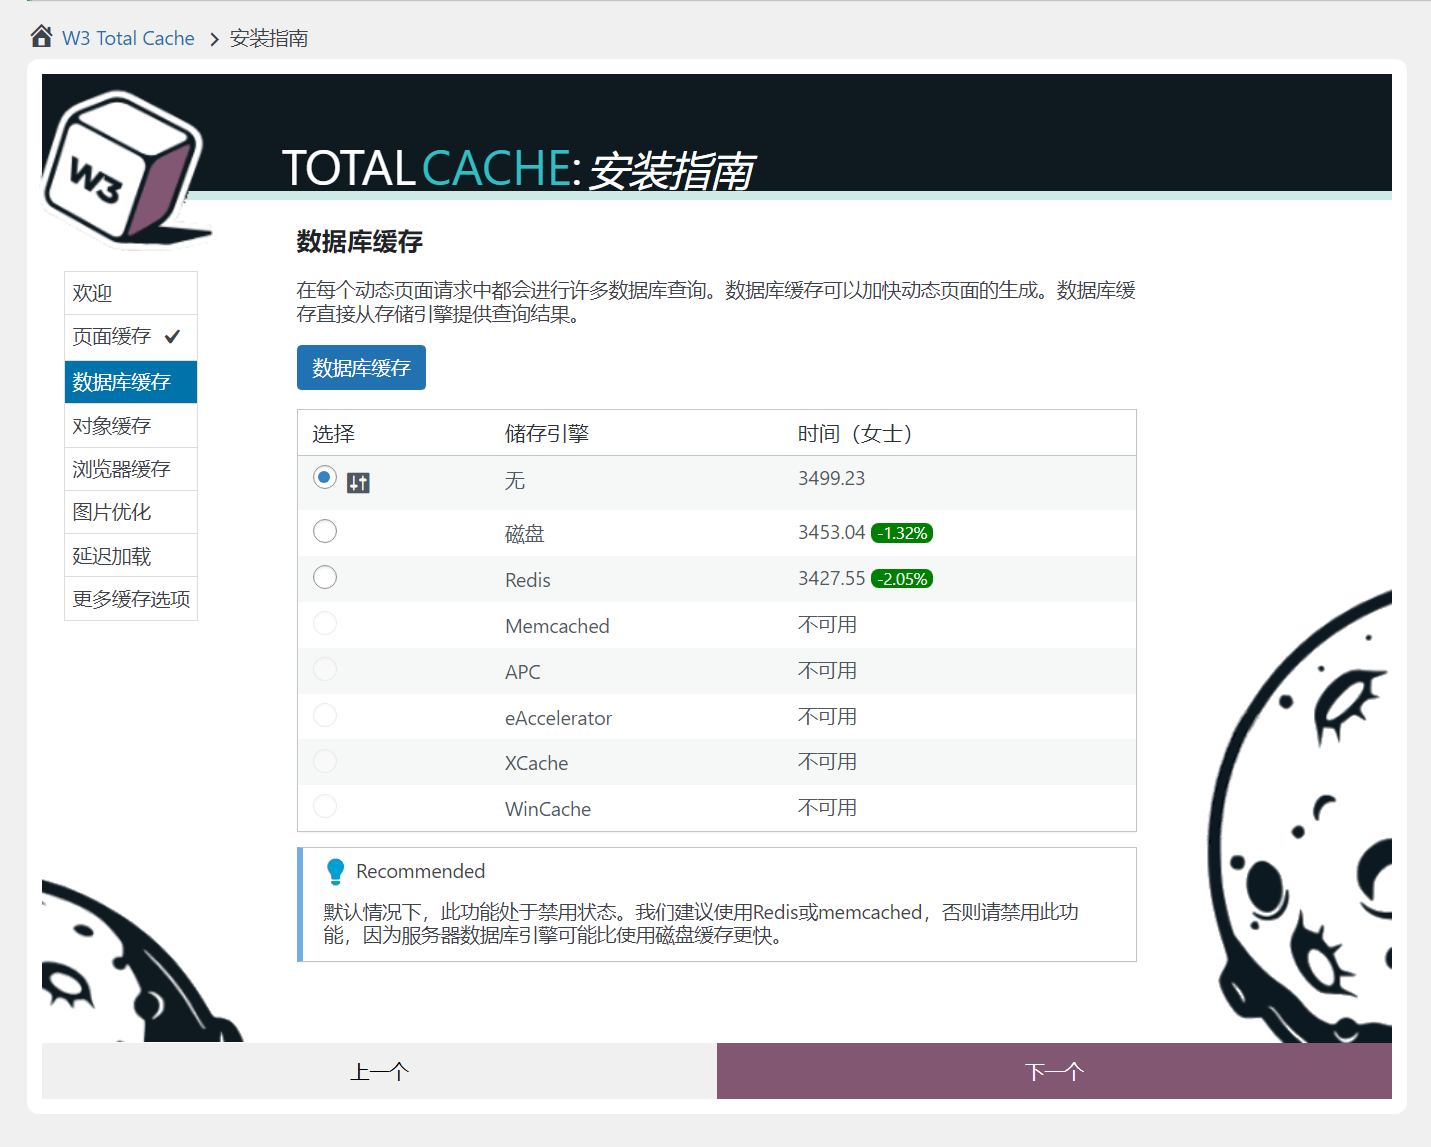Image resolution: width=1431 pixels, height=1147 pixels.
Task: Click the home icon in breadcrumb
Action: pyautogui.click(x=41, y=37)
